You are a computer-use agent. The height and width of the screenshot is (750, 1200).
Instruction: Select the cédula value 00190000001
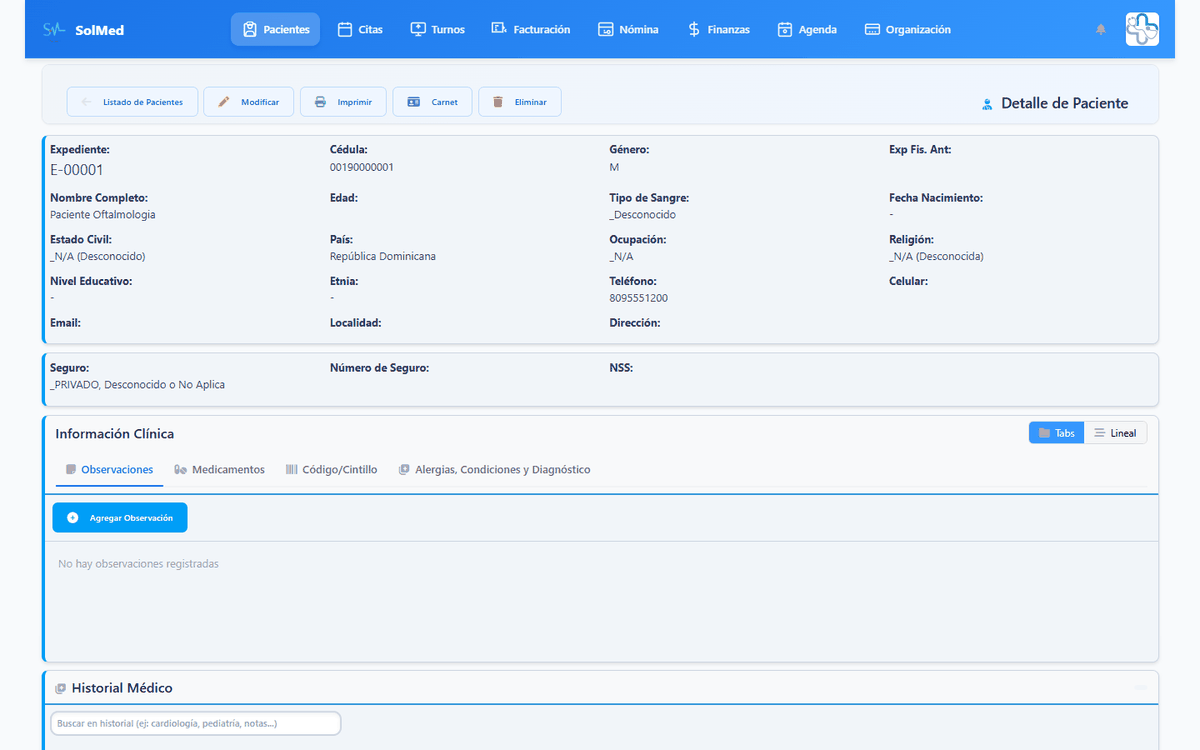coord(362,167)
